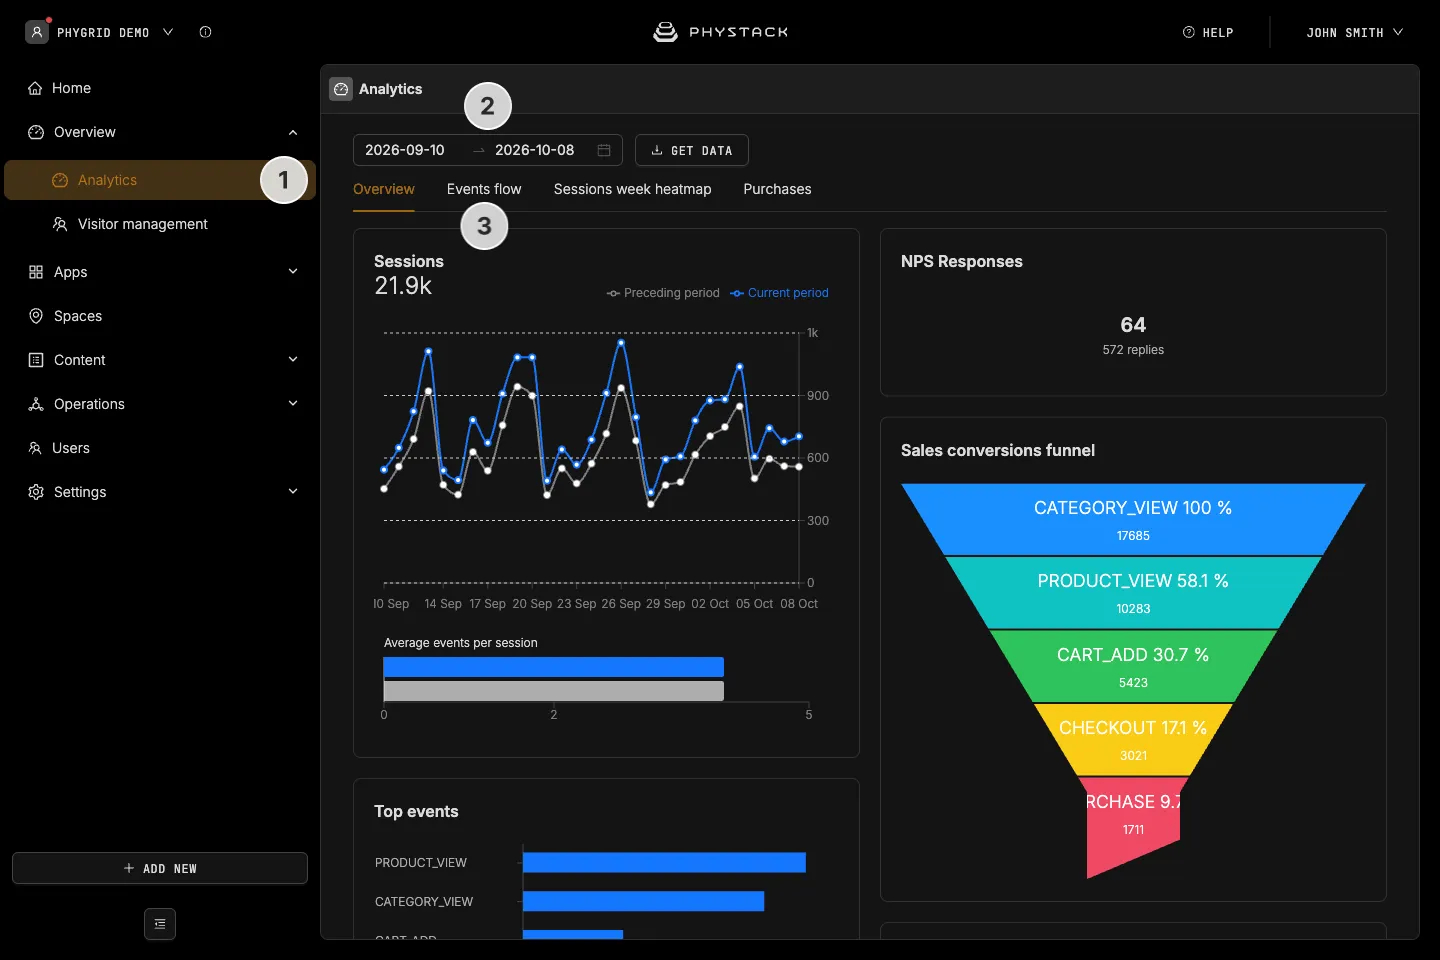Click the Spaces label in sidebar
The height and width of the screenshot is (960, 1440).
(x=78, y=316)
